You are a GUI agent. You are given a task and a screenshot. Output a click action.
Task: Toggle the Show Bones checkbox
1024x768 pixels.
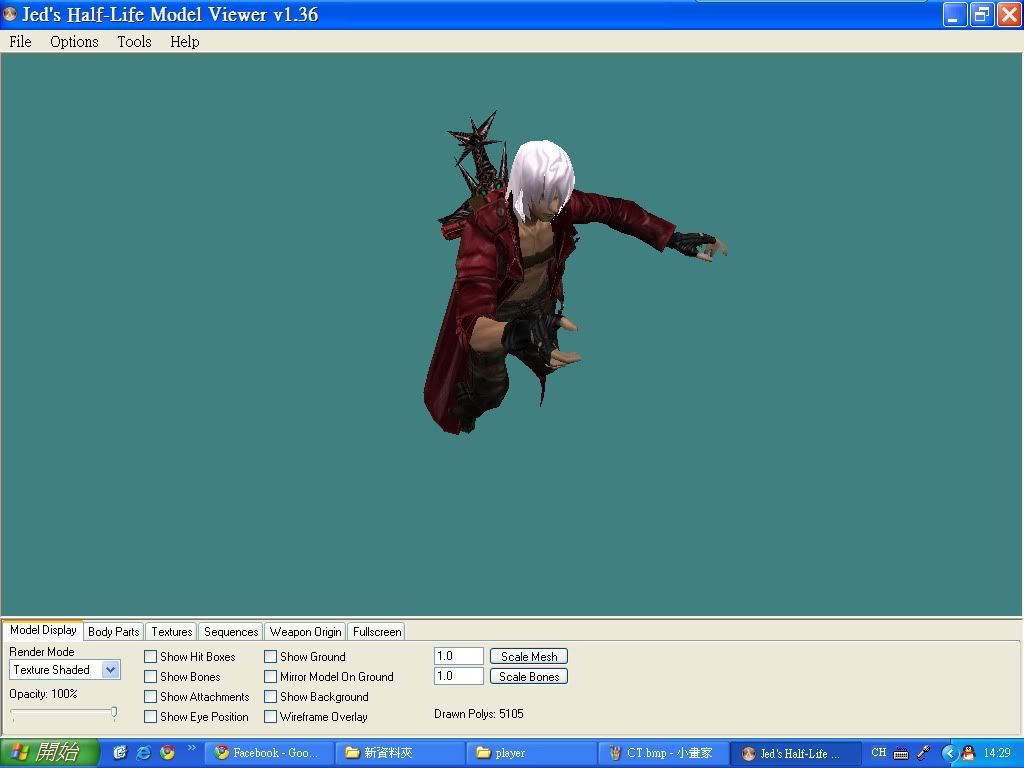(151, 677)
